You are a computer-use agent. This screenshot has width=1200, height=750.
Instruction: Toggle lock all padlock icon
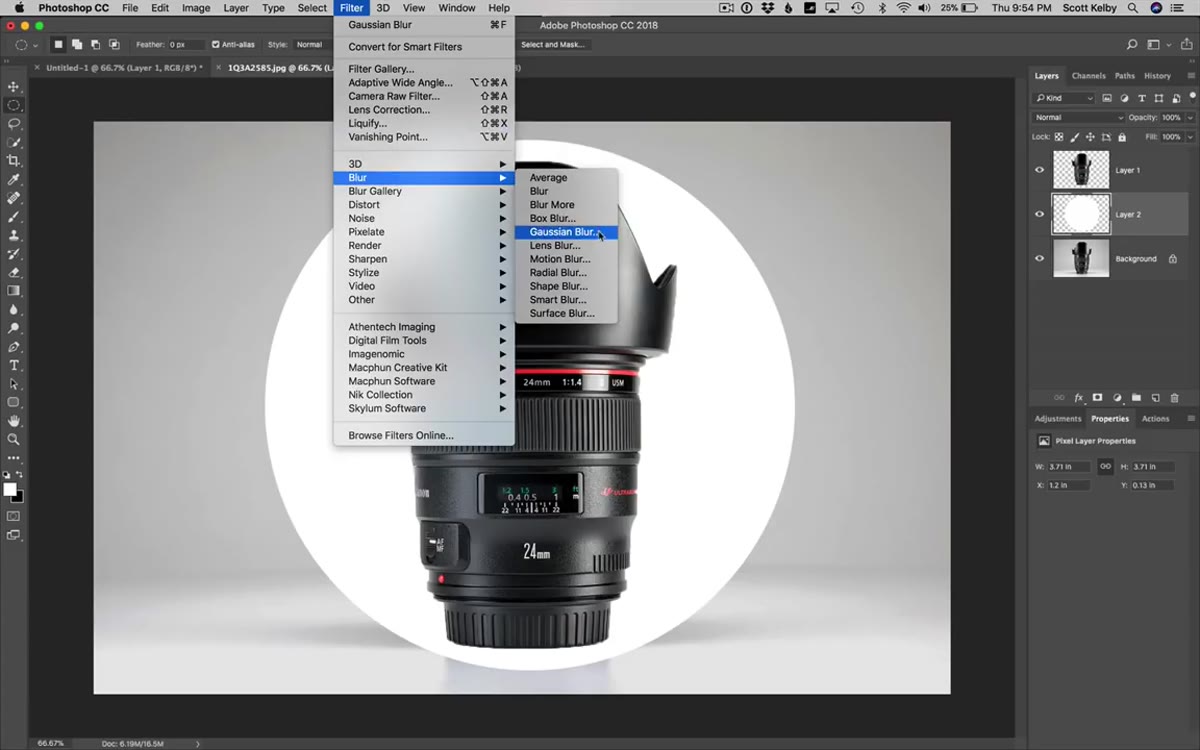click(x=1122, y=137)
